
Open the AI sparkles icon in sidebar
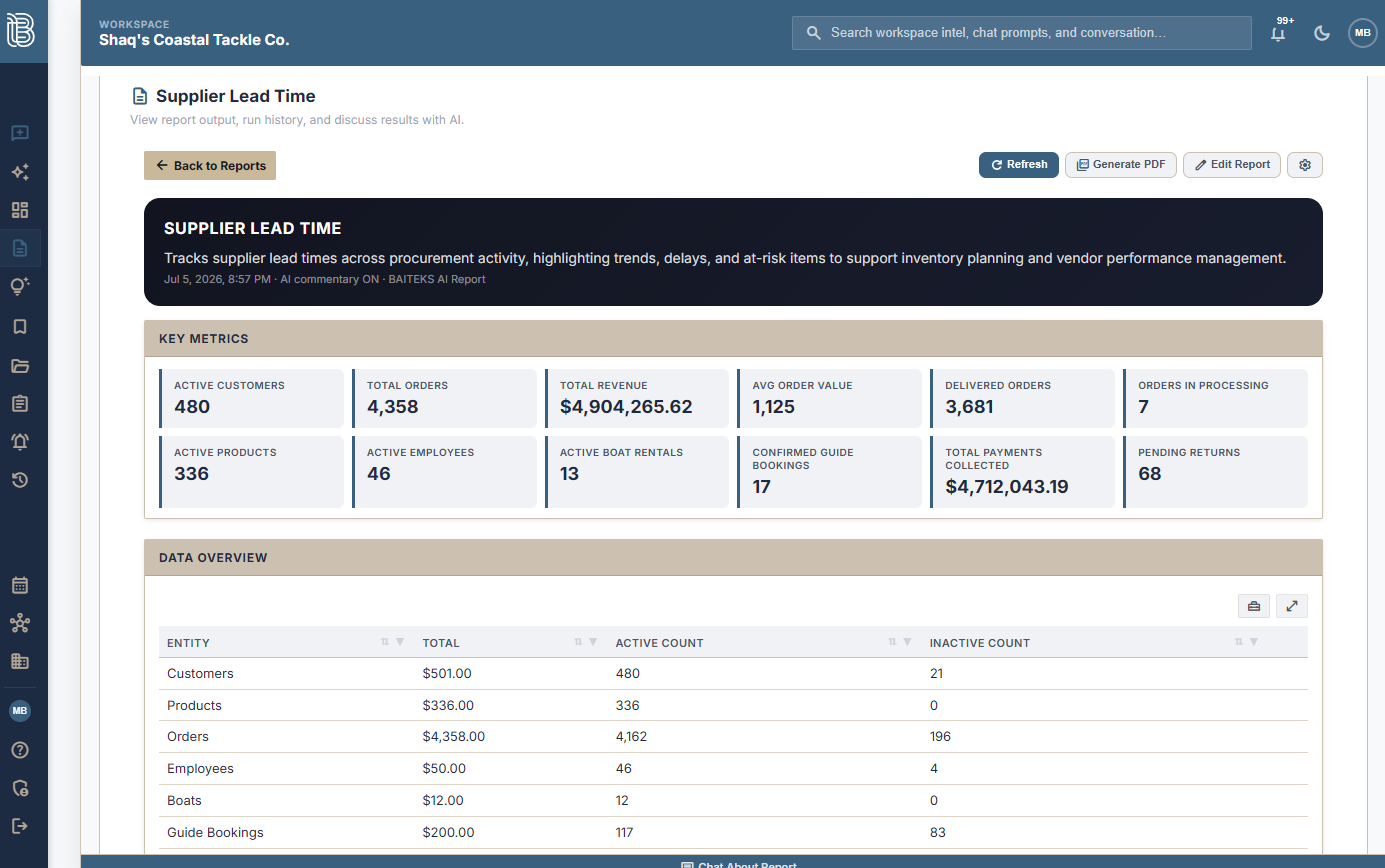20,172
